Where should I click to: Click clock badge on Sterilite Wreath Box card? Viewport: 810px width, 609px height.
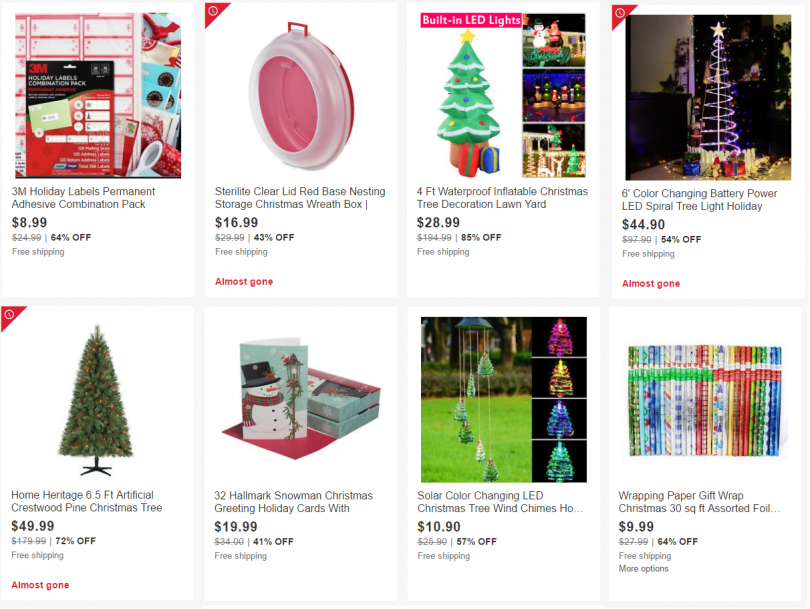[x=213, y=11]
